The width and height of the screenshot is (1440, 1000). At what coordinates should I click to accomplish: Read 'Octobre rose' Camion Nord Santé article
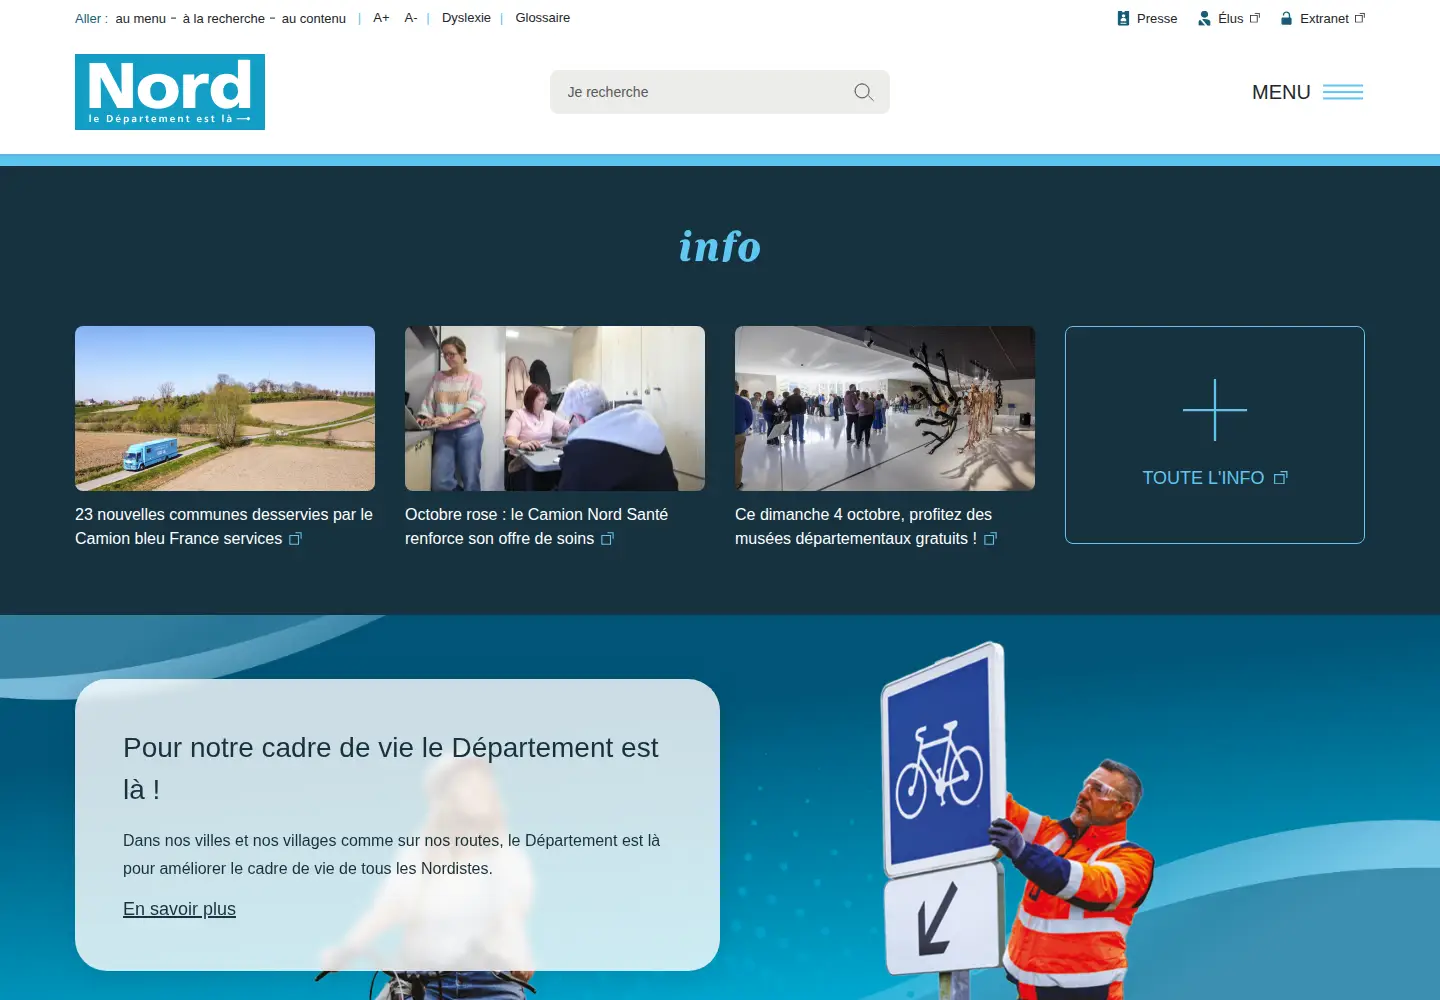point(536,526)
